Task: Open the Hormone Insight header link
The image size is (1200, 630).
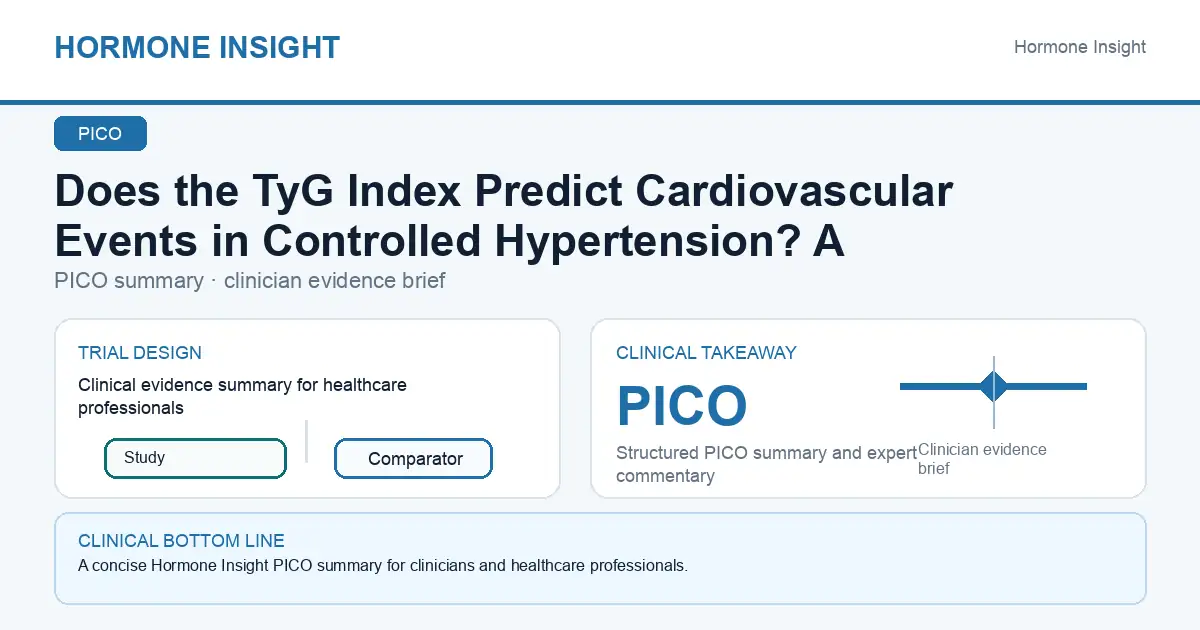Action: click(1080, 47)
